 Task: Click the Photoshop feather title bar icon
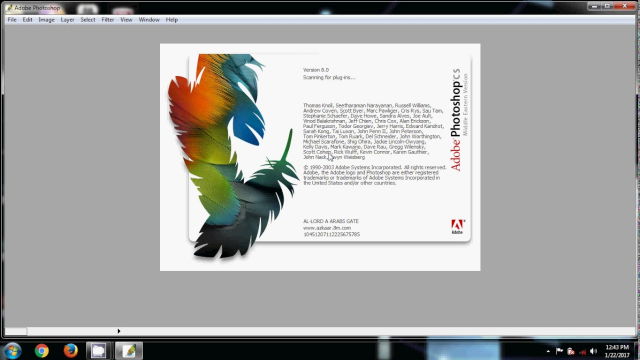pyautogui.click(x=9, y=8)
